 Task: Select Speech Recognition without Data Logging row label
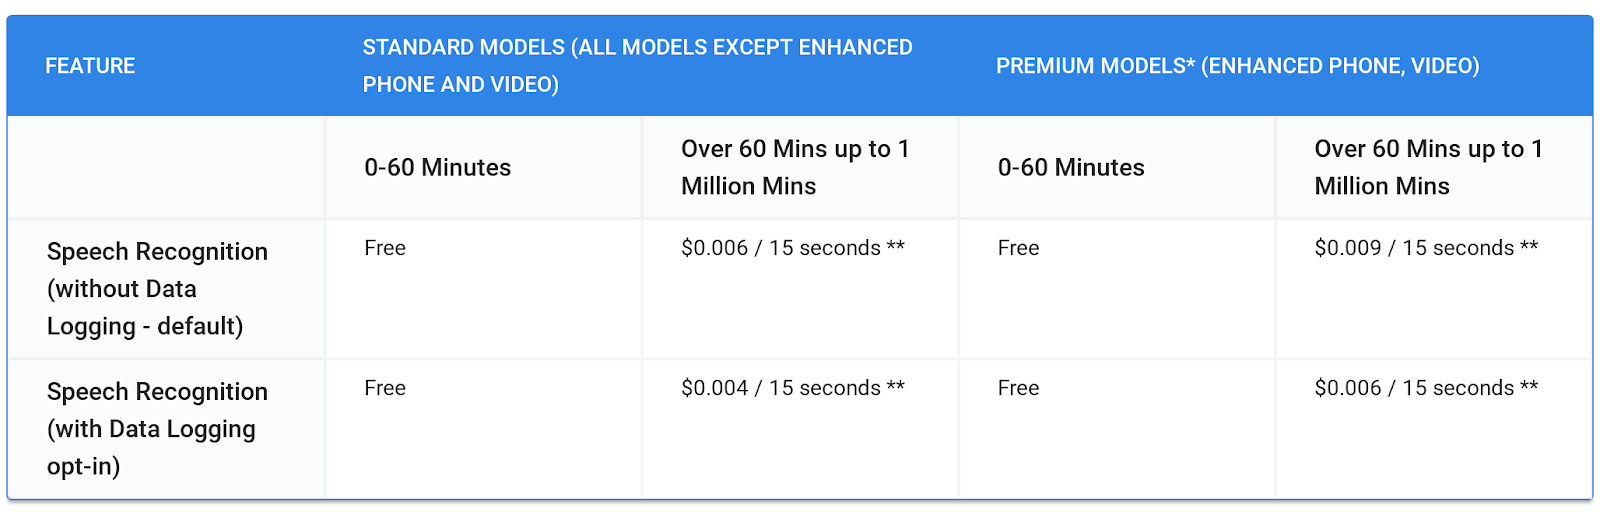(x=157, y=289)
